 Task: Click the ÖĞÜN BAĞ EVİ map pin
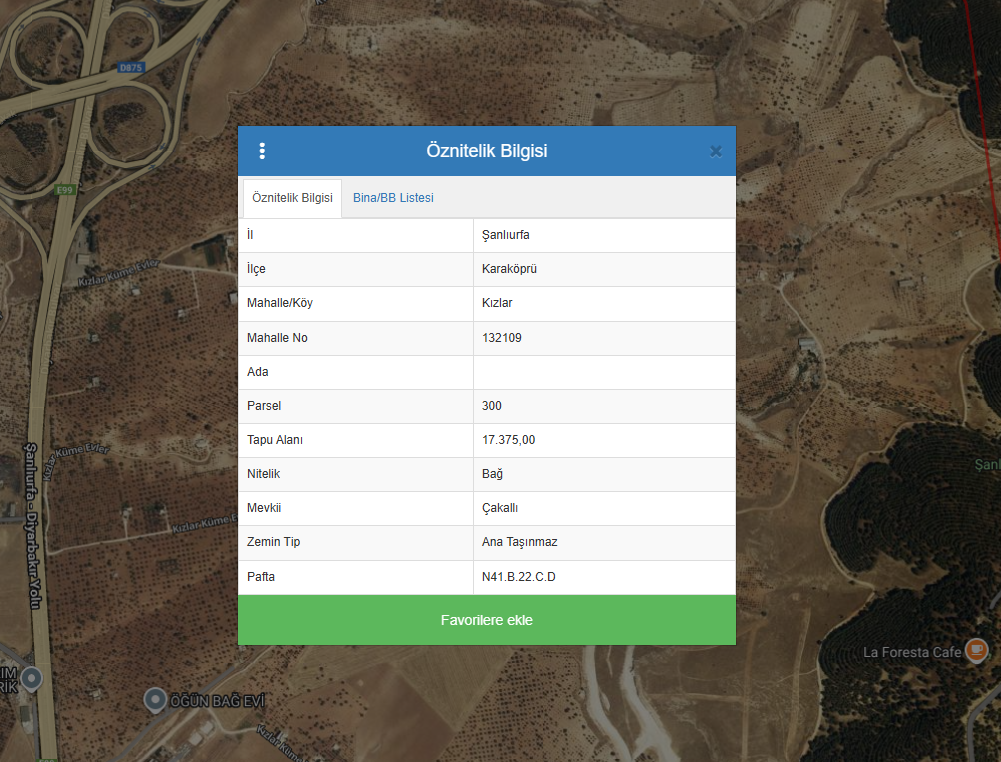coord(155,700)
